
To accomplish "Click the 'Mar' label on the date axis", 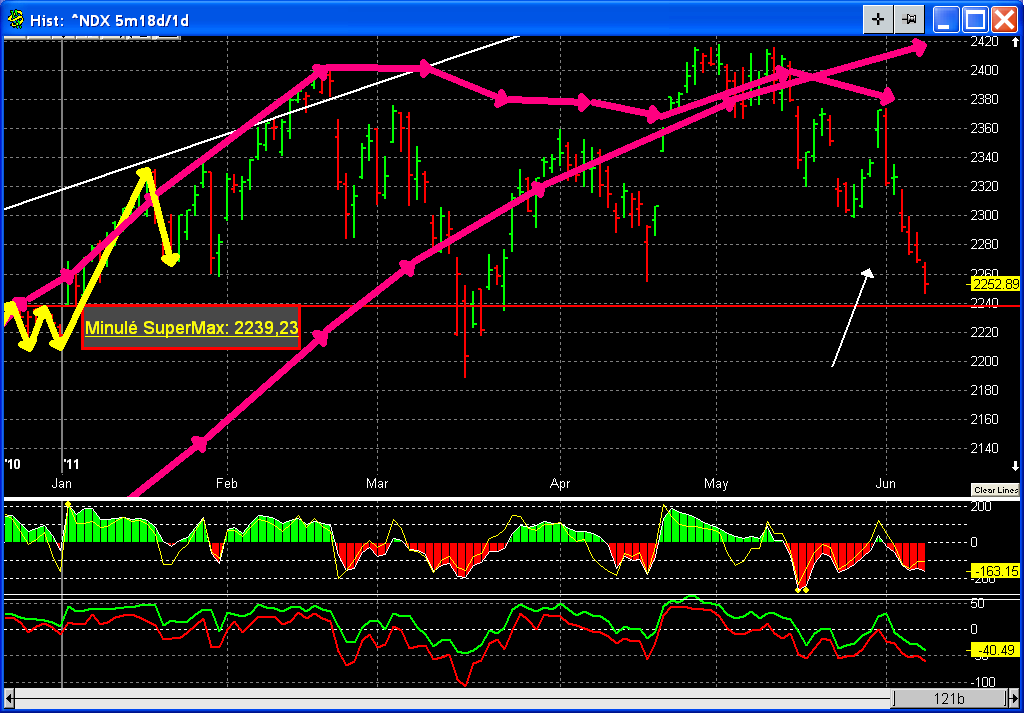I will tap(377, 484).
